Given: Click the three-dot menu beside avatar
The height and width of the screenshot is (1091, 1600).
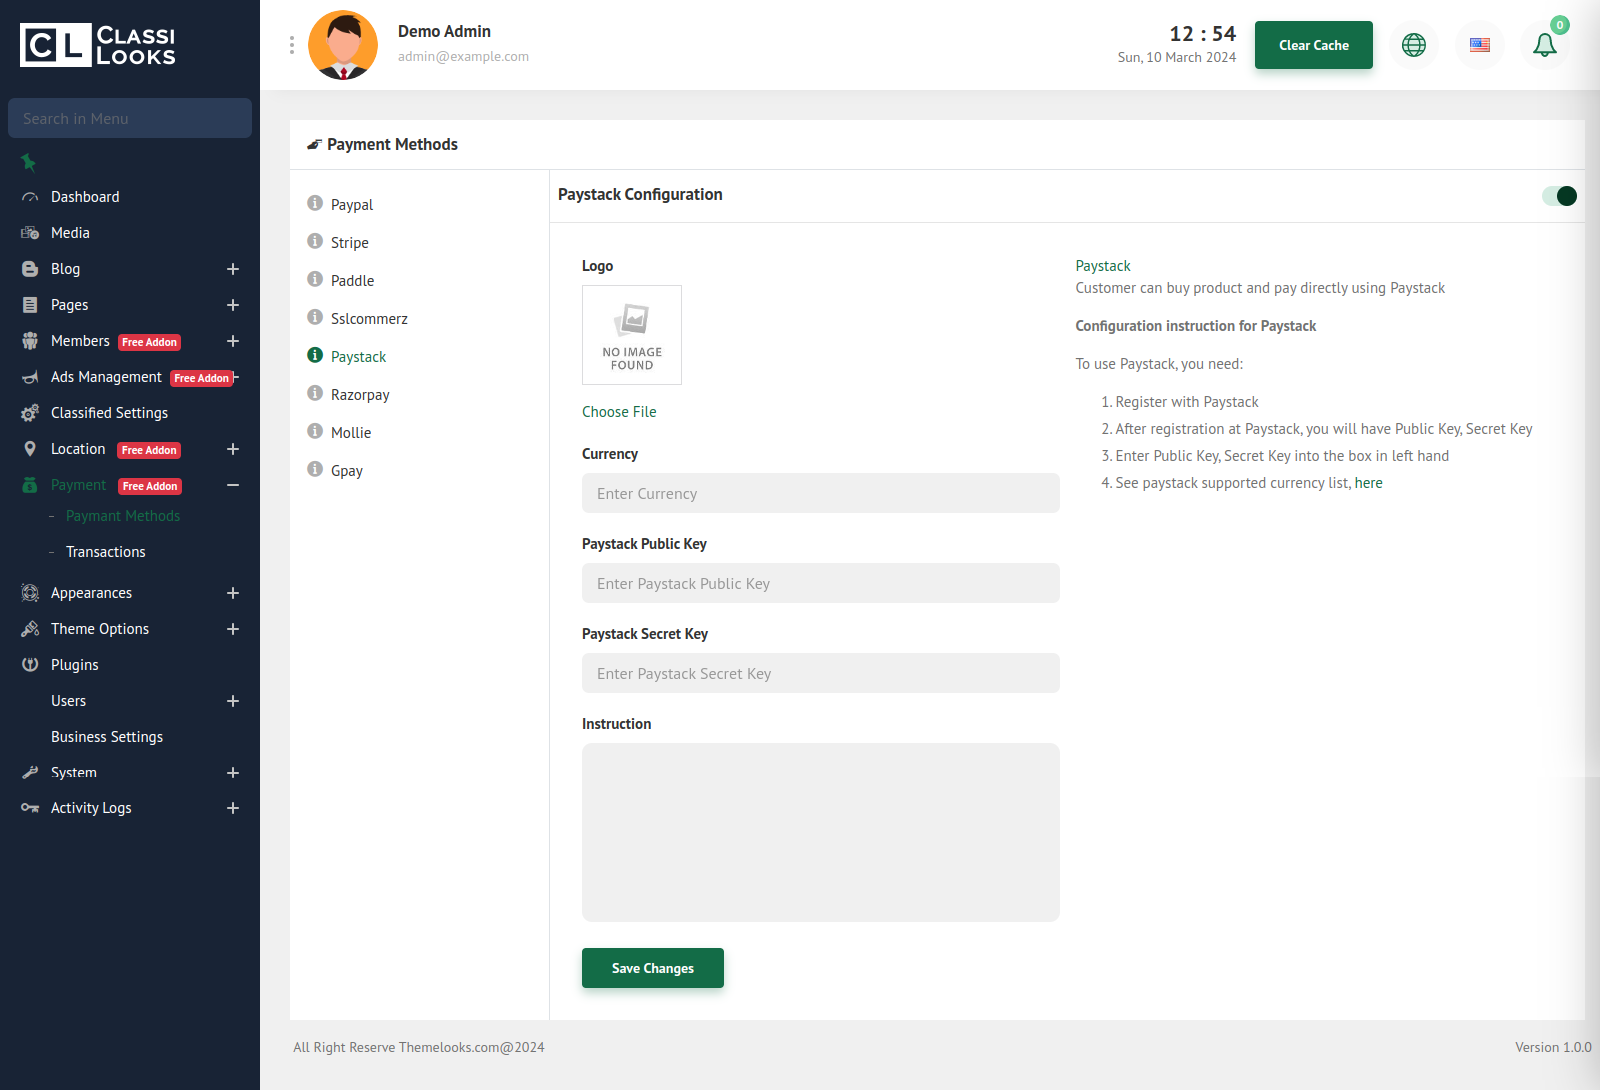Looking at the screenshot, I should [292, 45].
